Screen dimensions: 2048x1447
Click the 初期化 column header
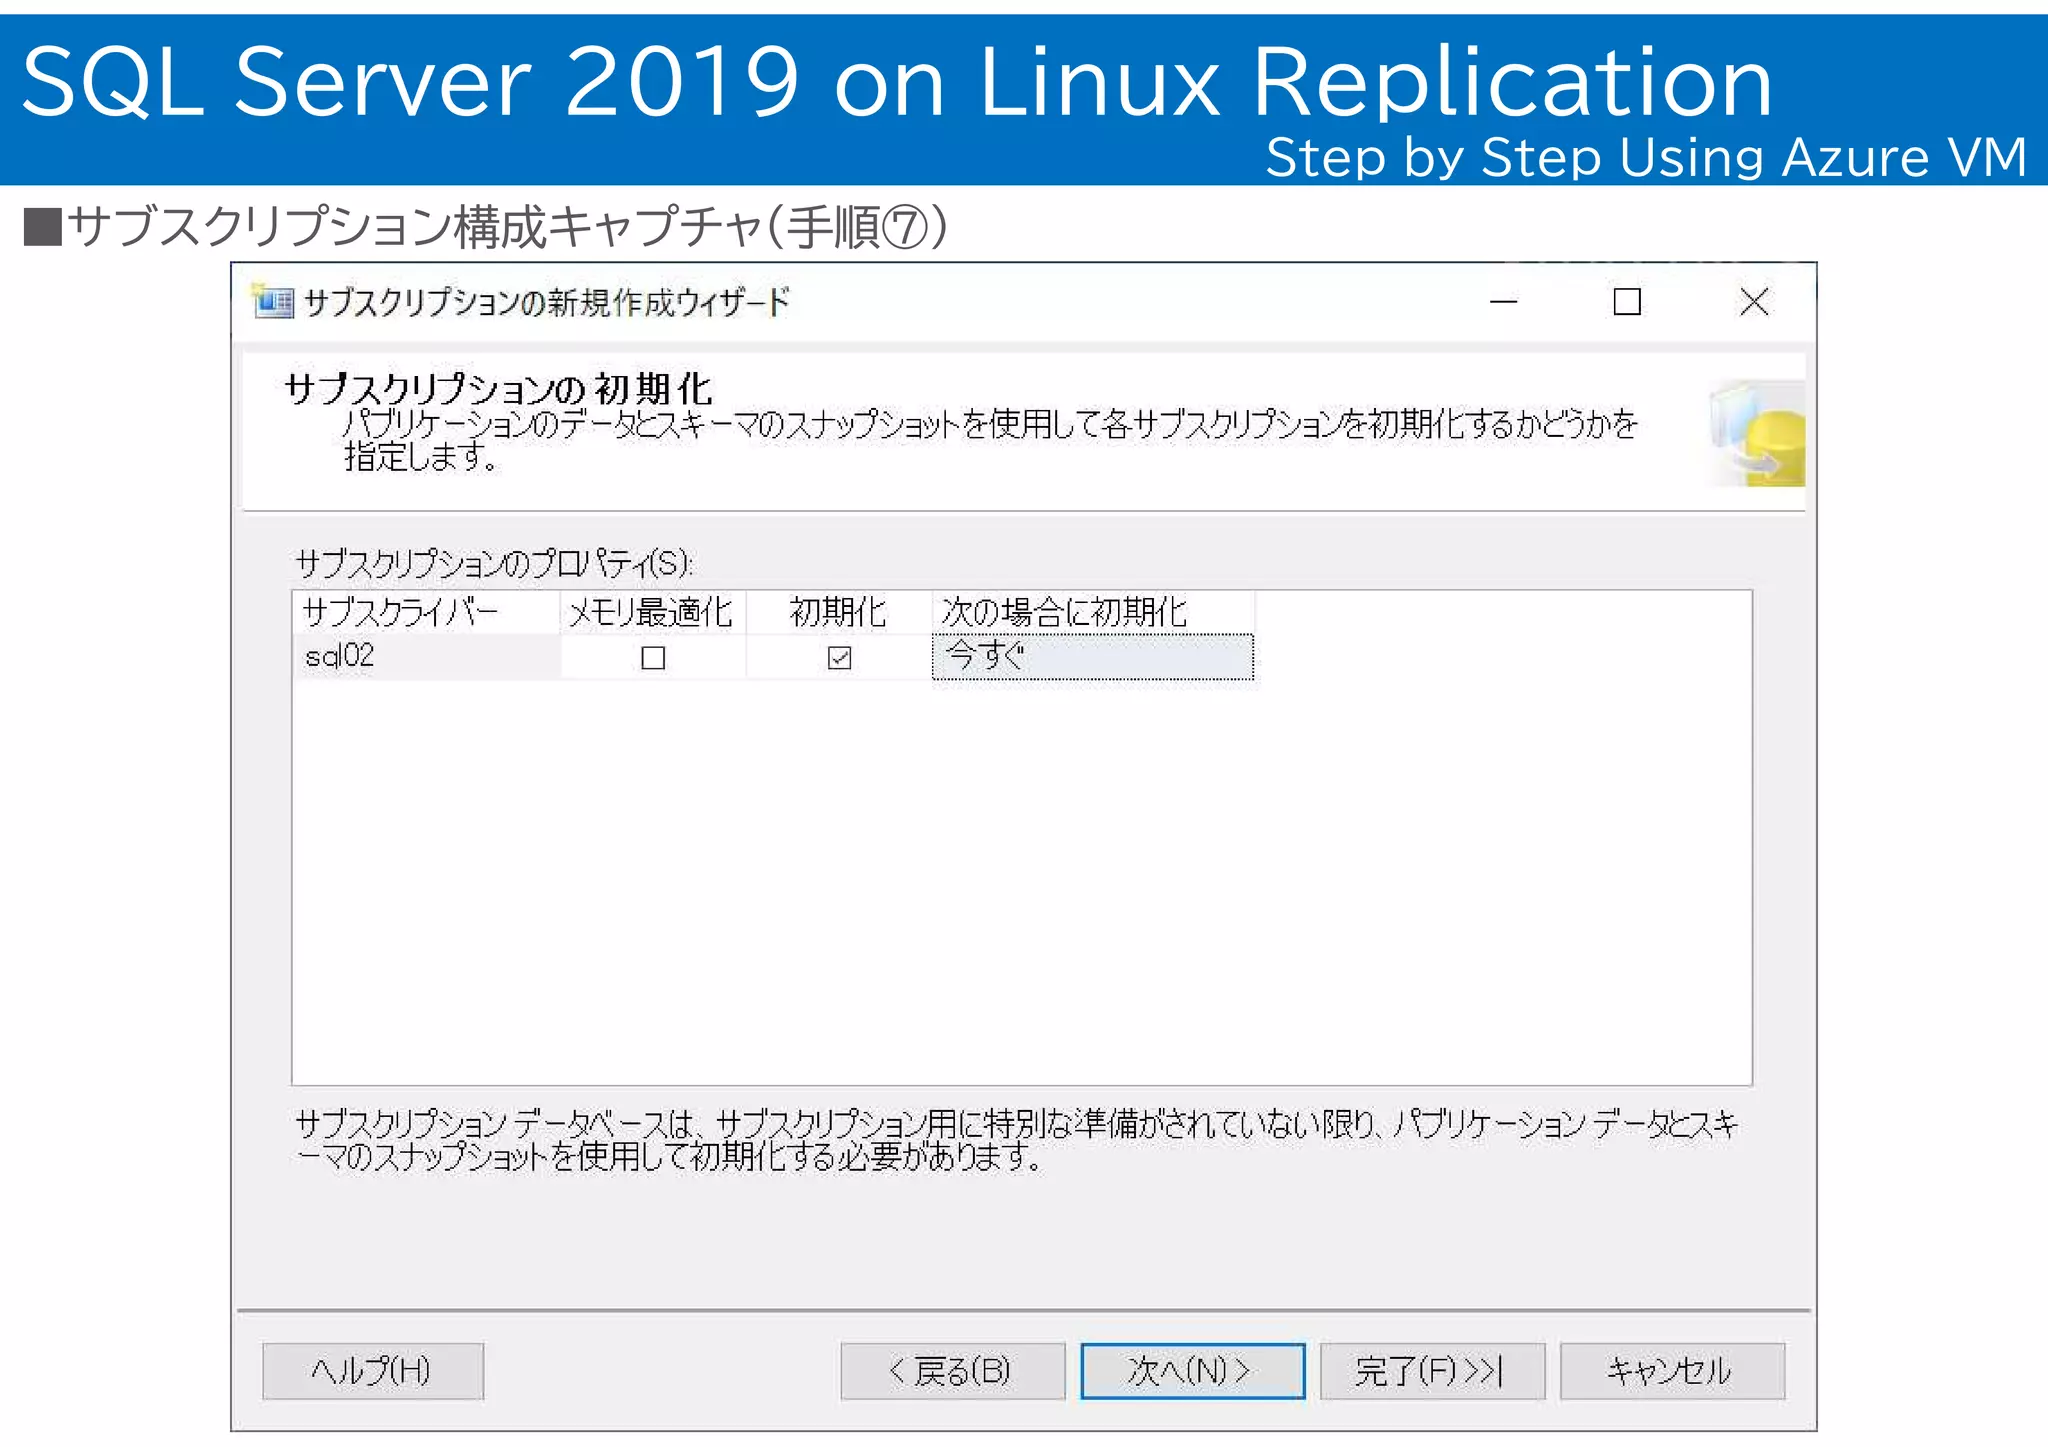839,612
